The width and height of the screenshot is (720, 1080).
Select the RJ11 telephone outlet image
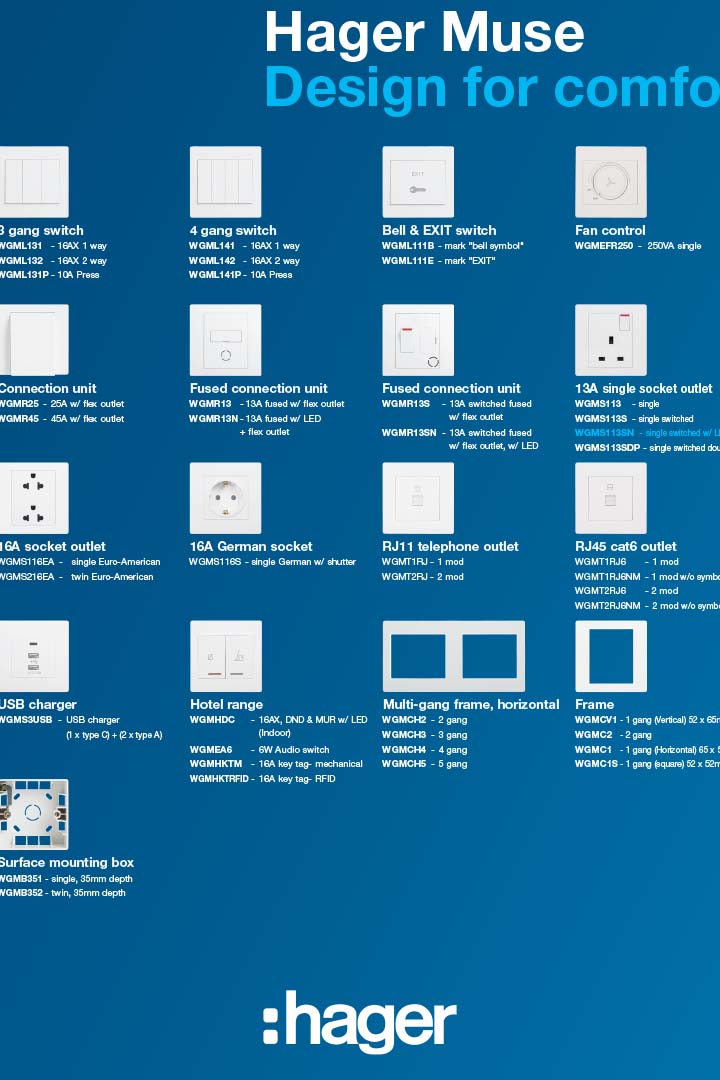tap(418, 498)
